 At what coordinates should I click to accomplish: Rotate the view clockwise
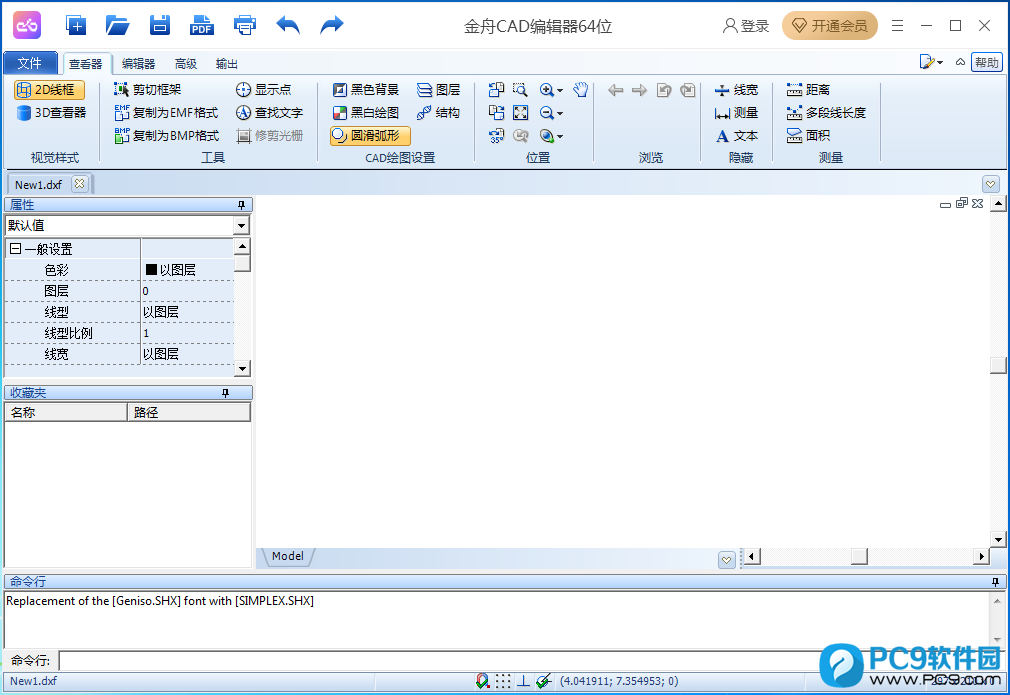click(x=497, y=113)
